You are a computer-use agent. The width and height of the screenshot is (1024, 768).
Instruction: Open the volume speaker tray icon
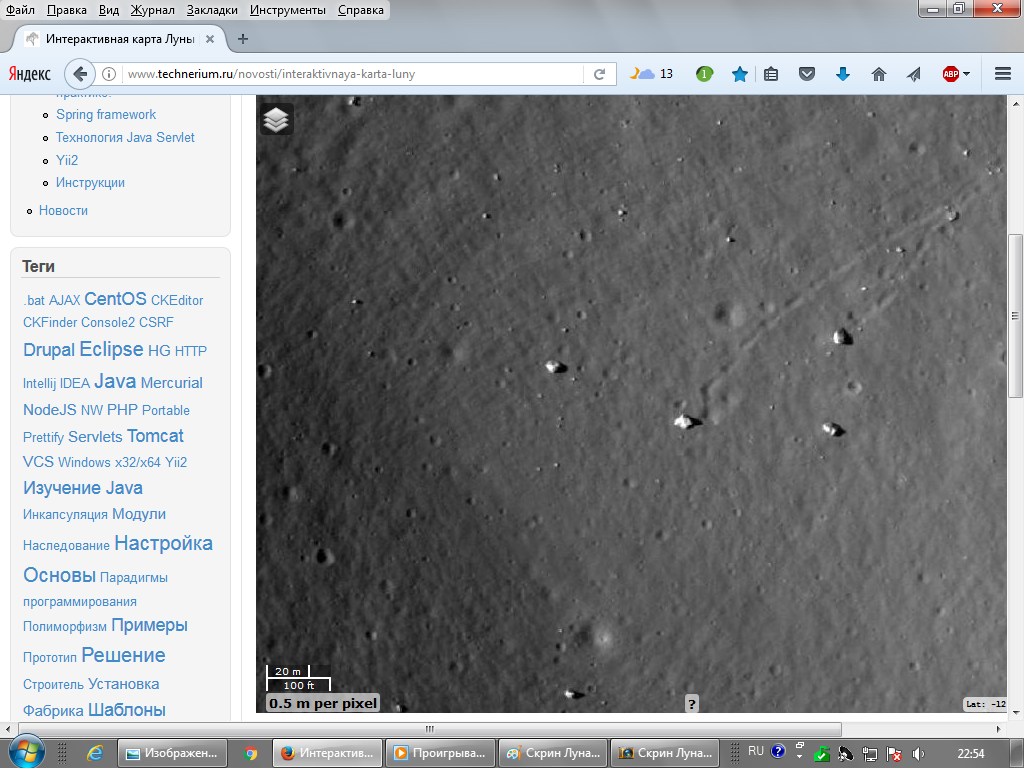click(x=918, y=754)
